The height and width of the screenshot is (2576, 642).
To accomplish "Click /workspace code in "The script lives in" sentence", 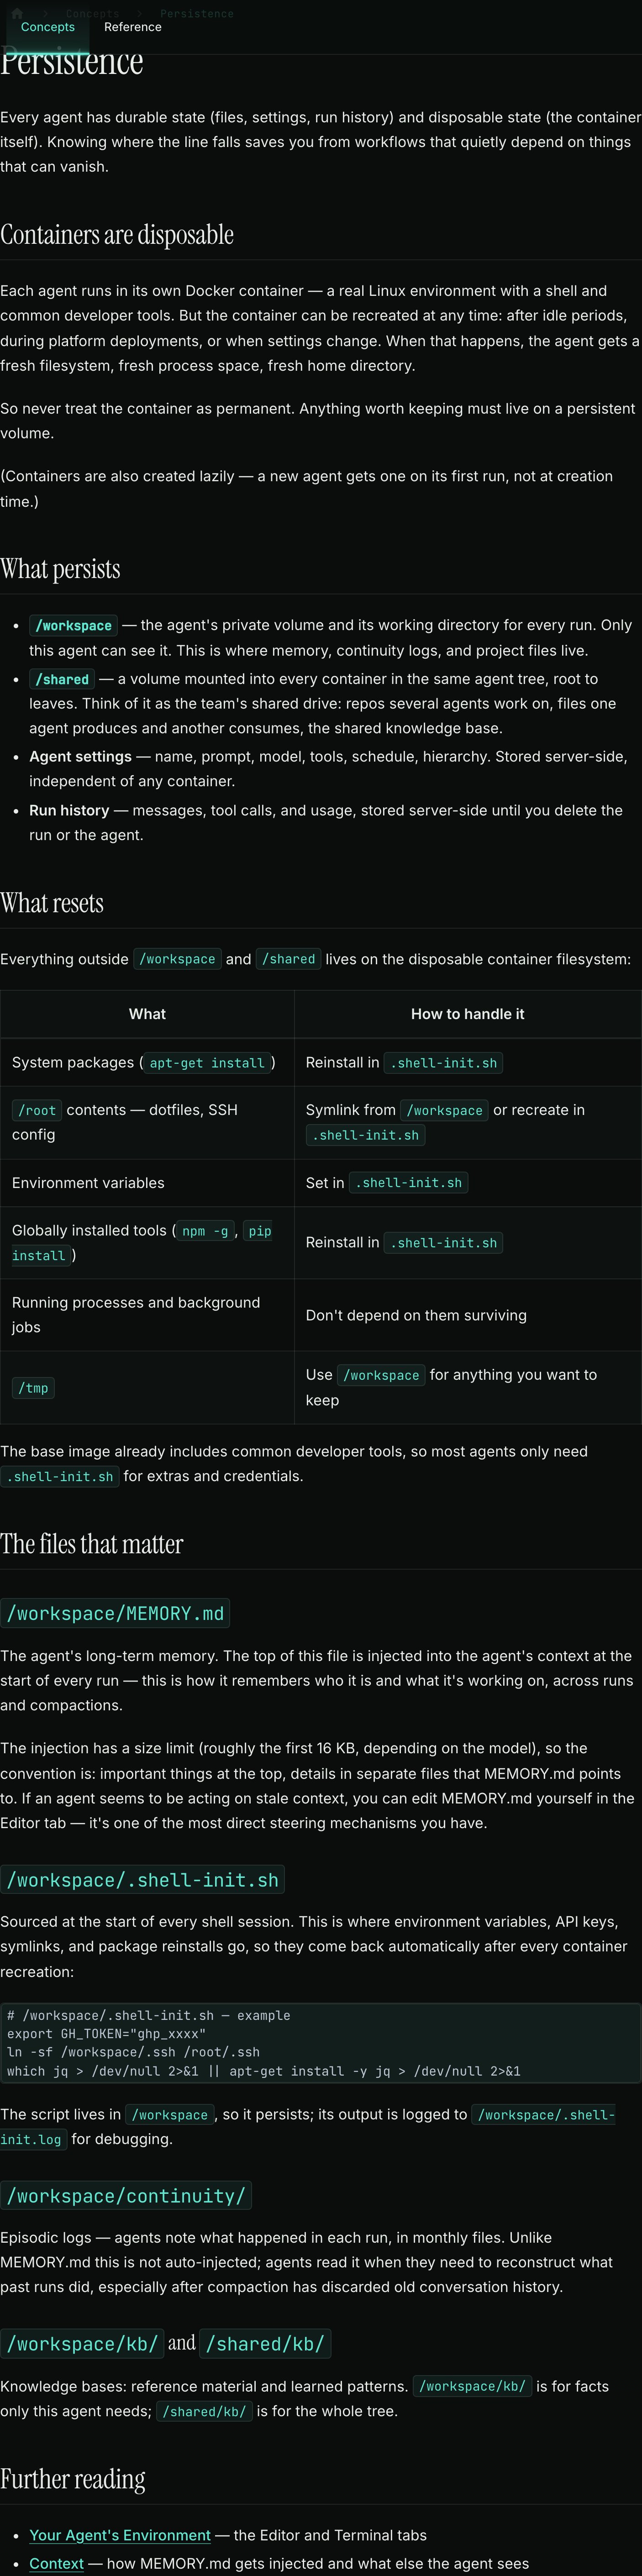I will point(170,2115).
